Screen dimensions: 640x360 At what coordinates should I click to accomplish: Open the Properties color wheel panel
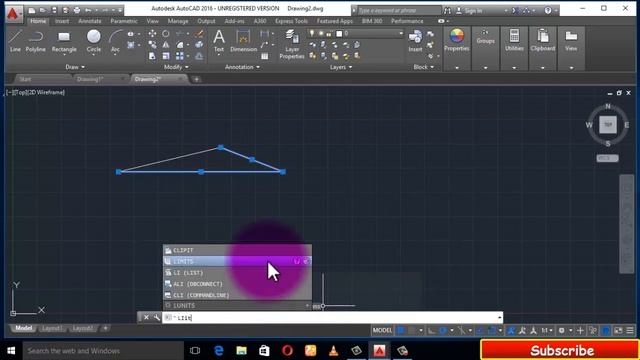pos(456,40)
